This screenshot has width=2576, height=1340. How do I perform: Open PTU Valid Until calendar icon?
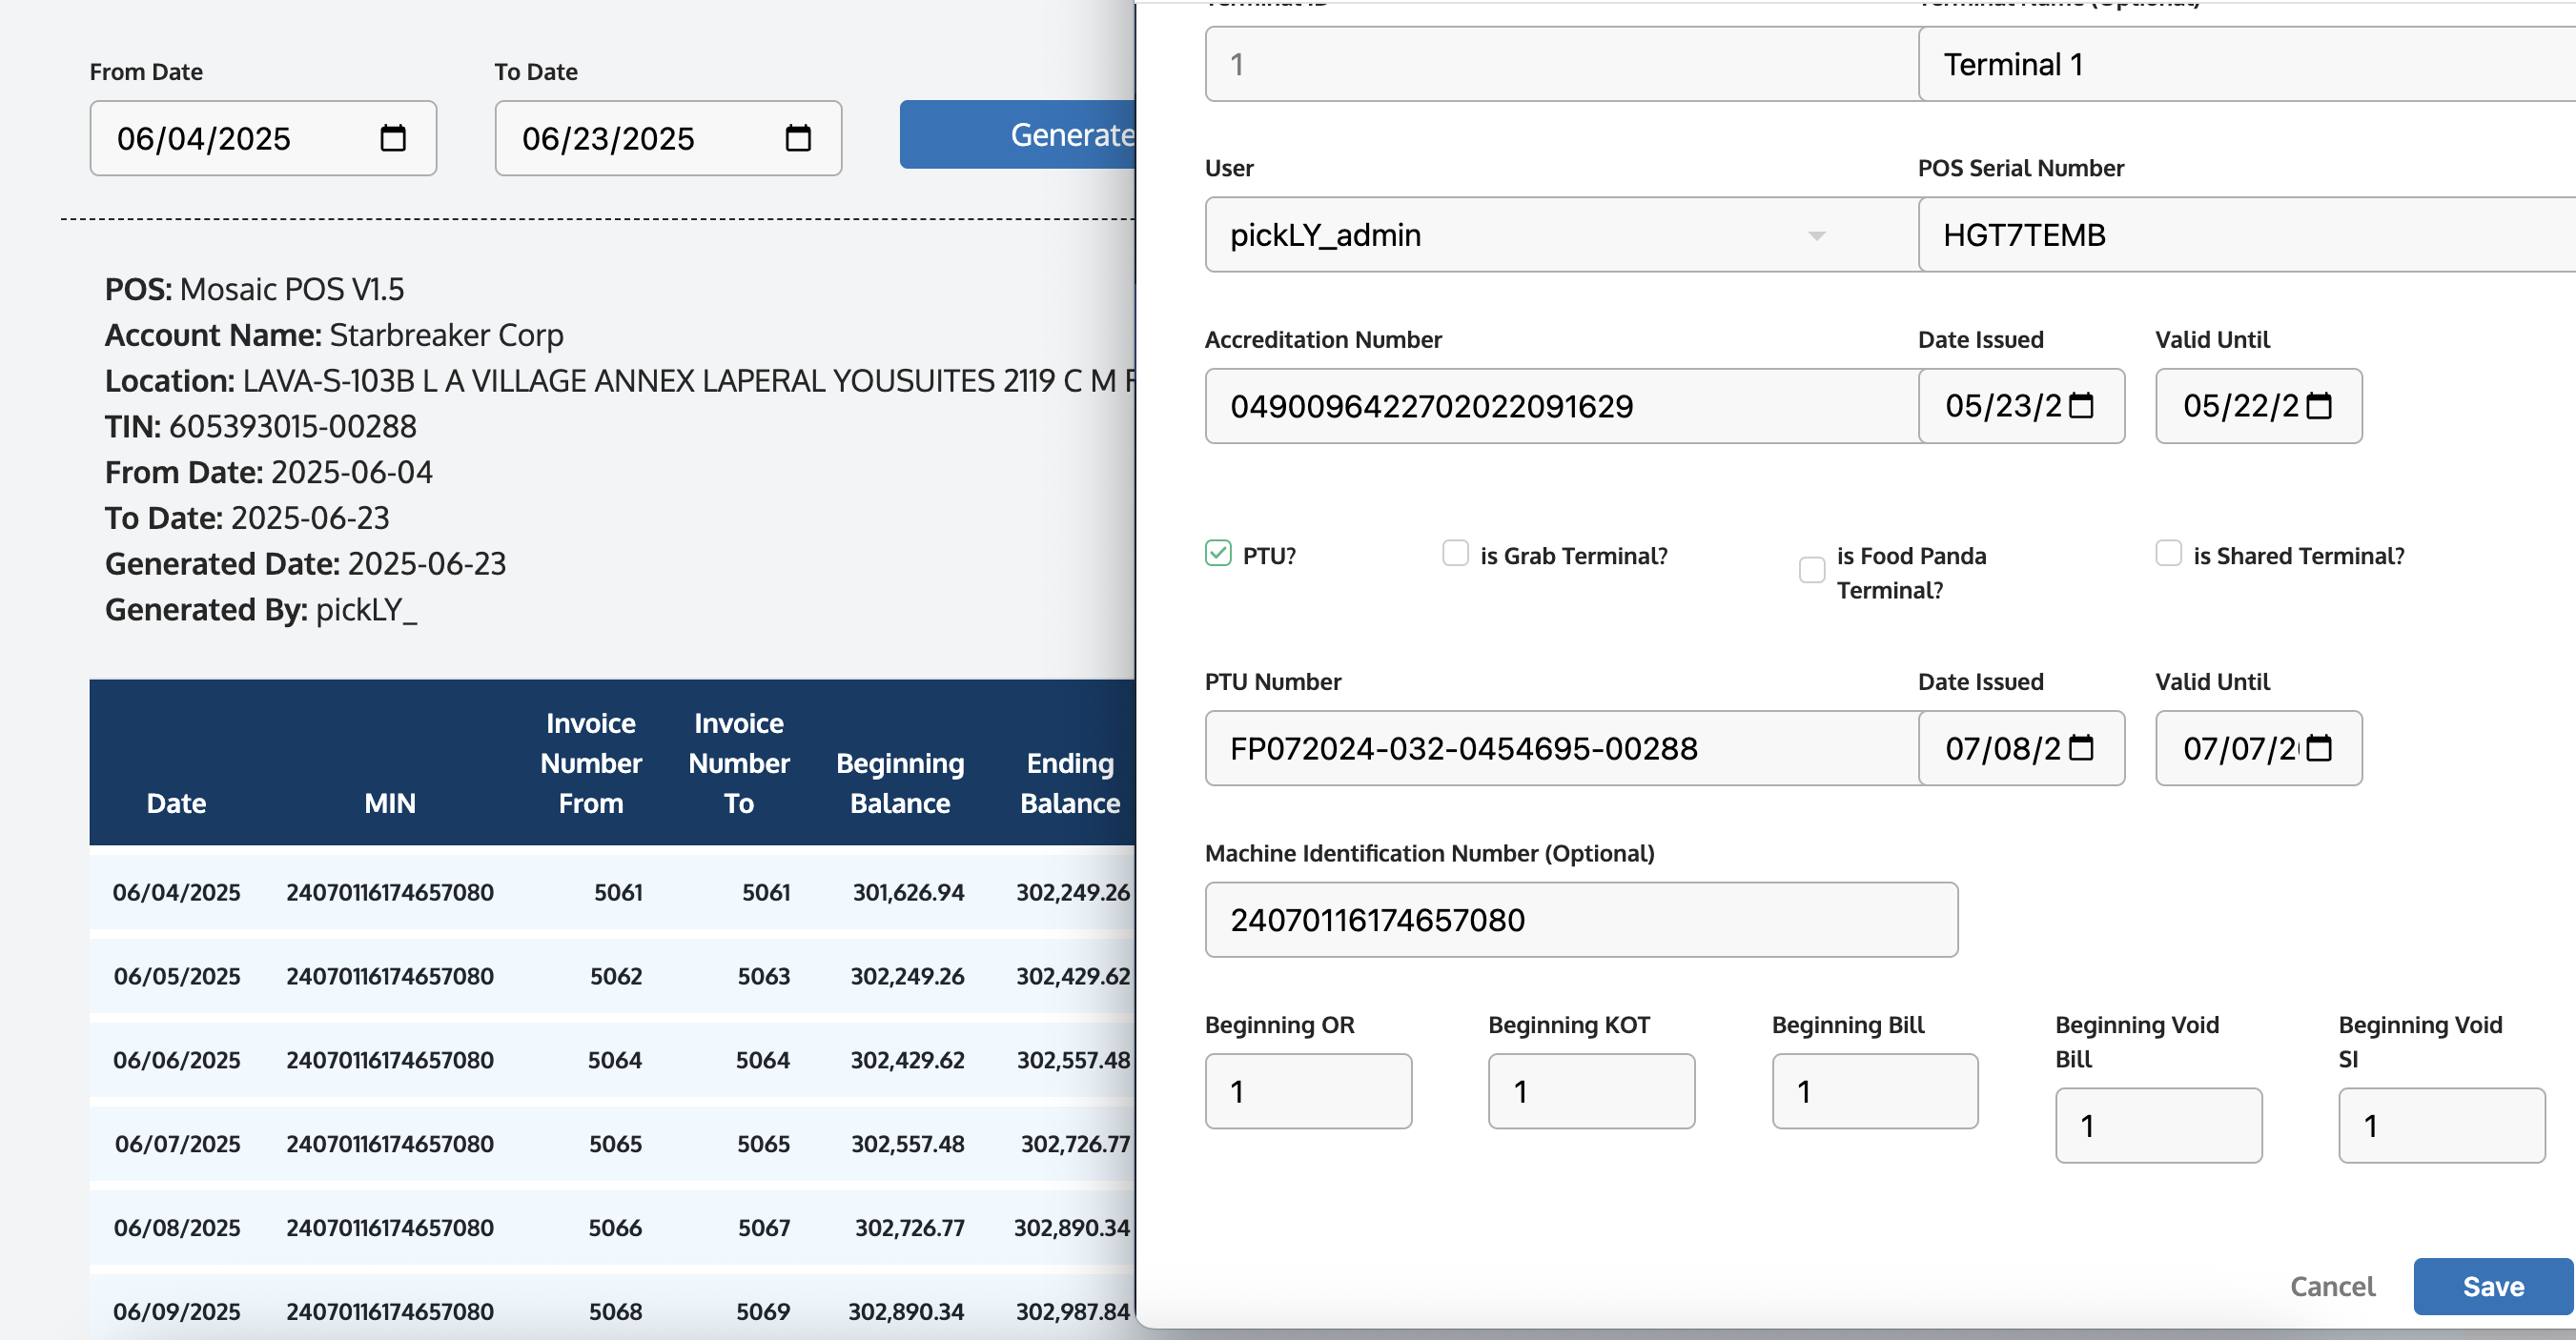(x=2319, y=748)
